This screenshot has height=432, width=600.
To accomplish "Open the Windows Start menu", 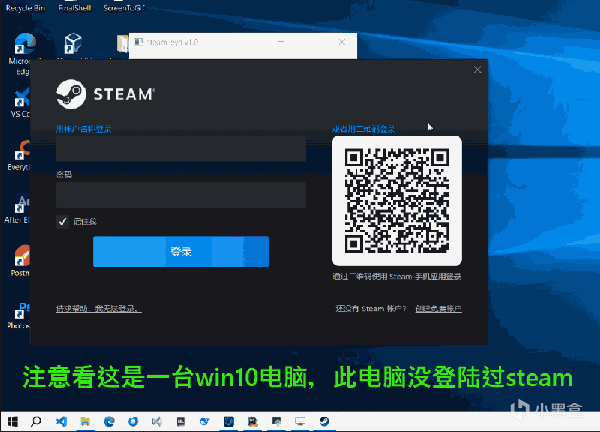I will pos(13,422).
